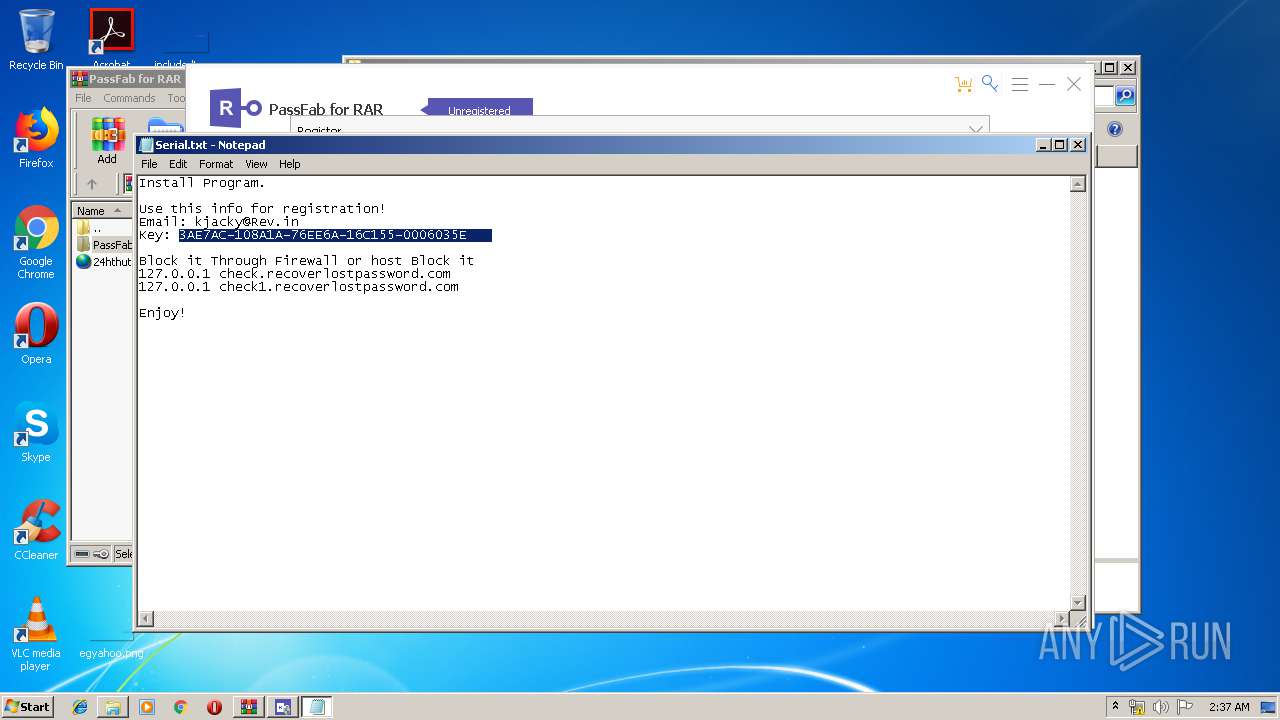
Task: Click the WinRAR status bar drive icon
Action: 82,554
